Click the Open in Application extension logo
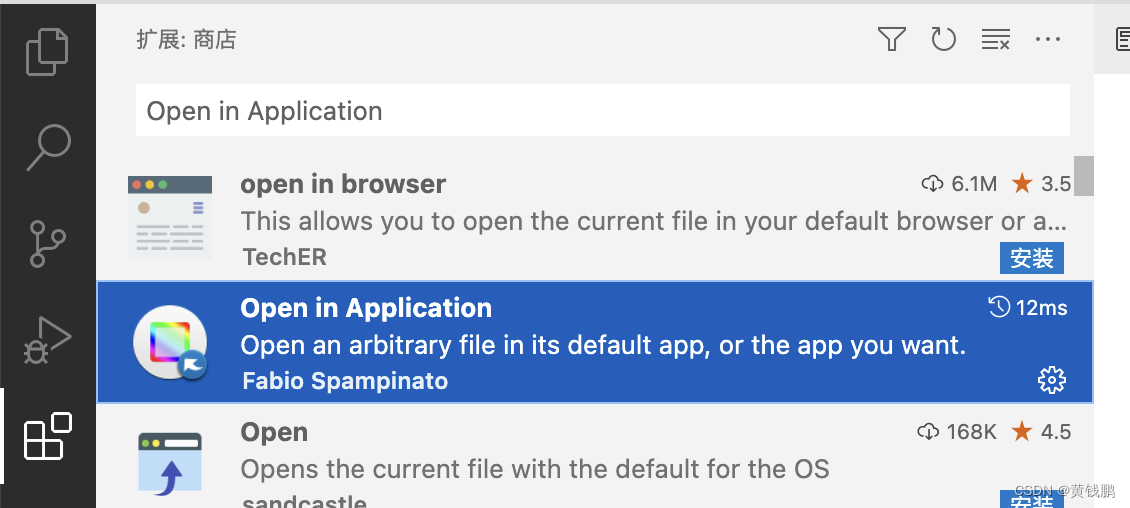Image resolution: width=1130 pixels, height=508 pixels. [x=171, y=342]
